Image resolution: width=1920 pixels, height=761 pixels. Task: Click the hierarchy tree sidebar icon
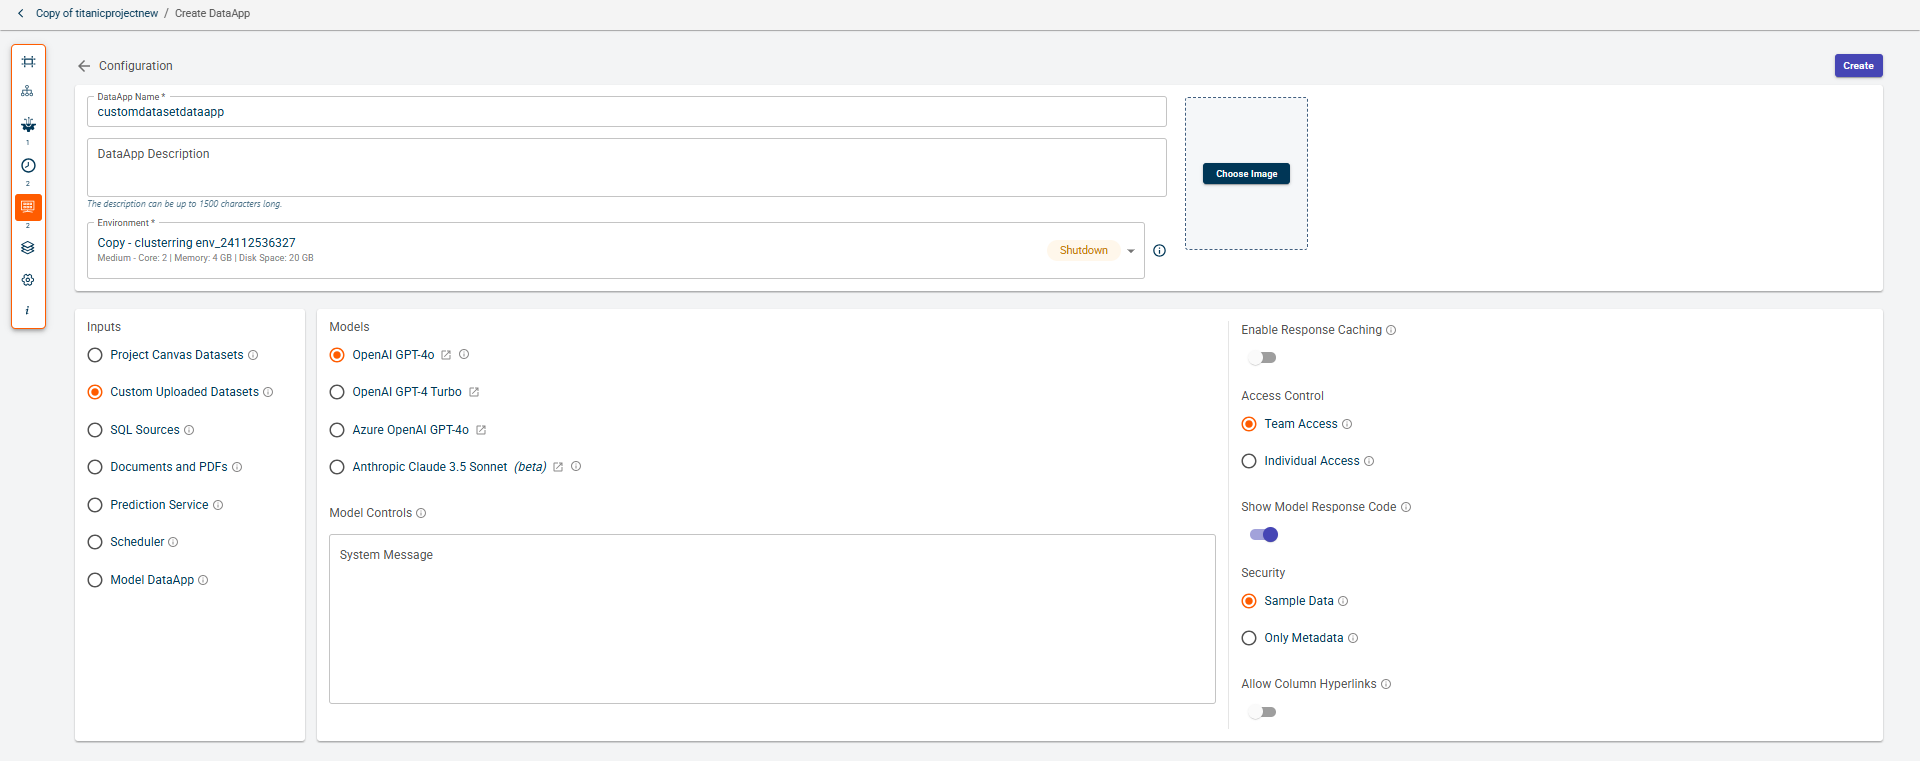point(28,91)
